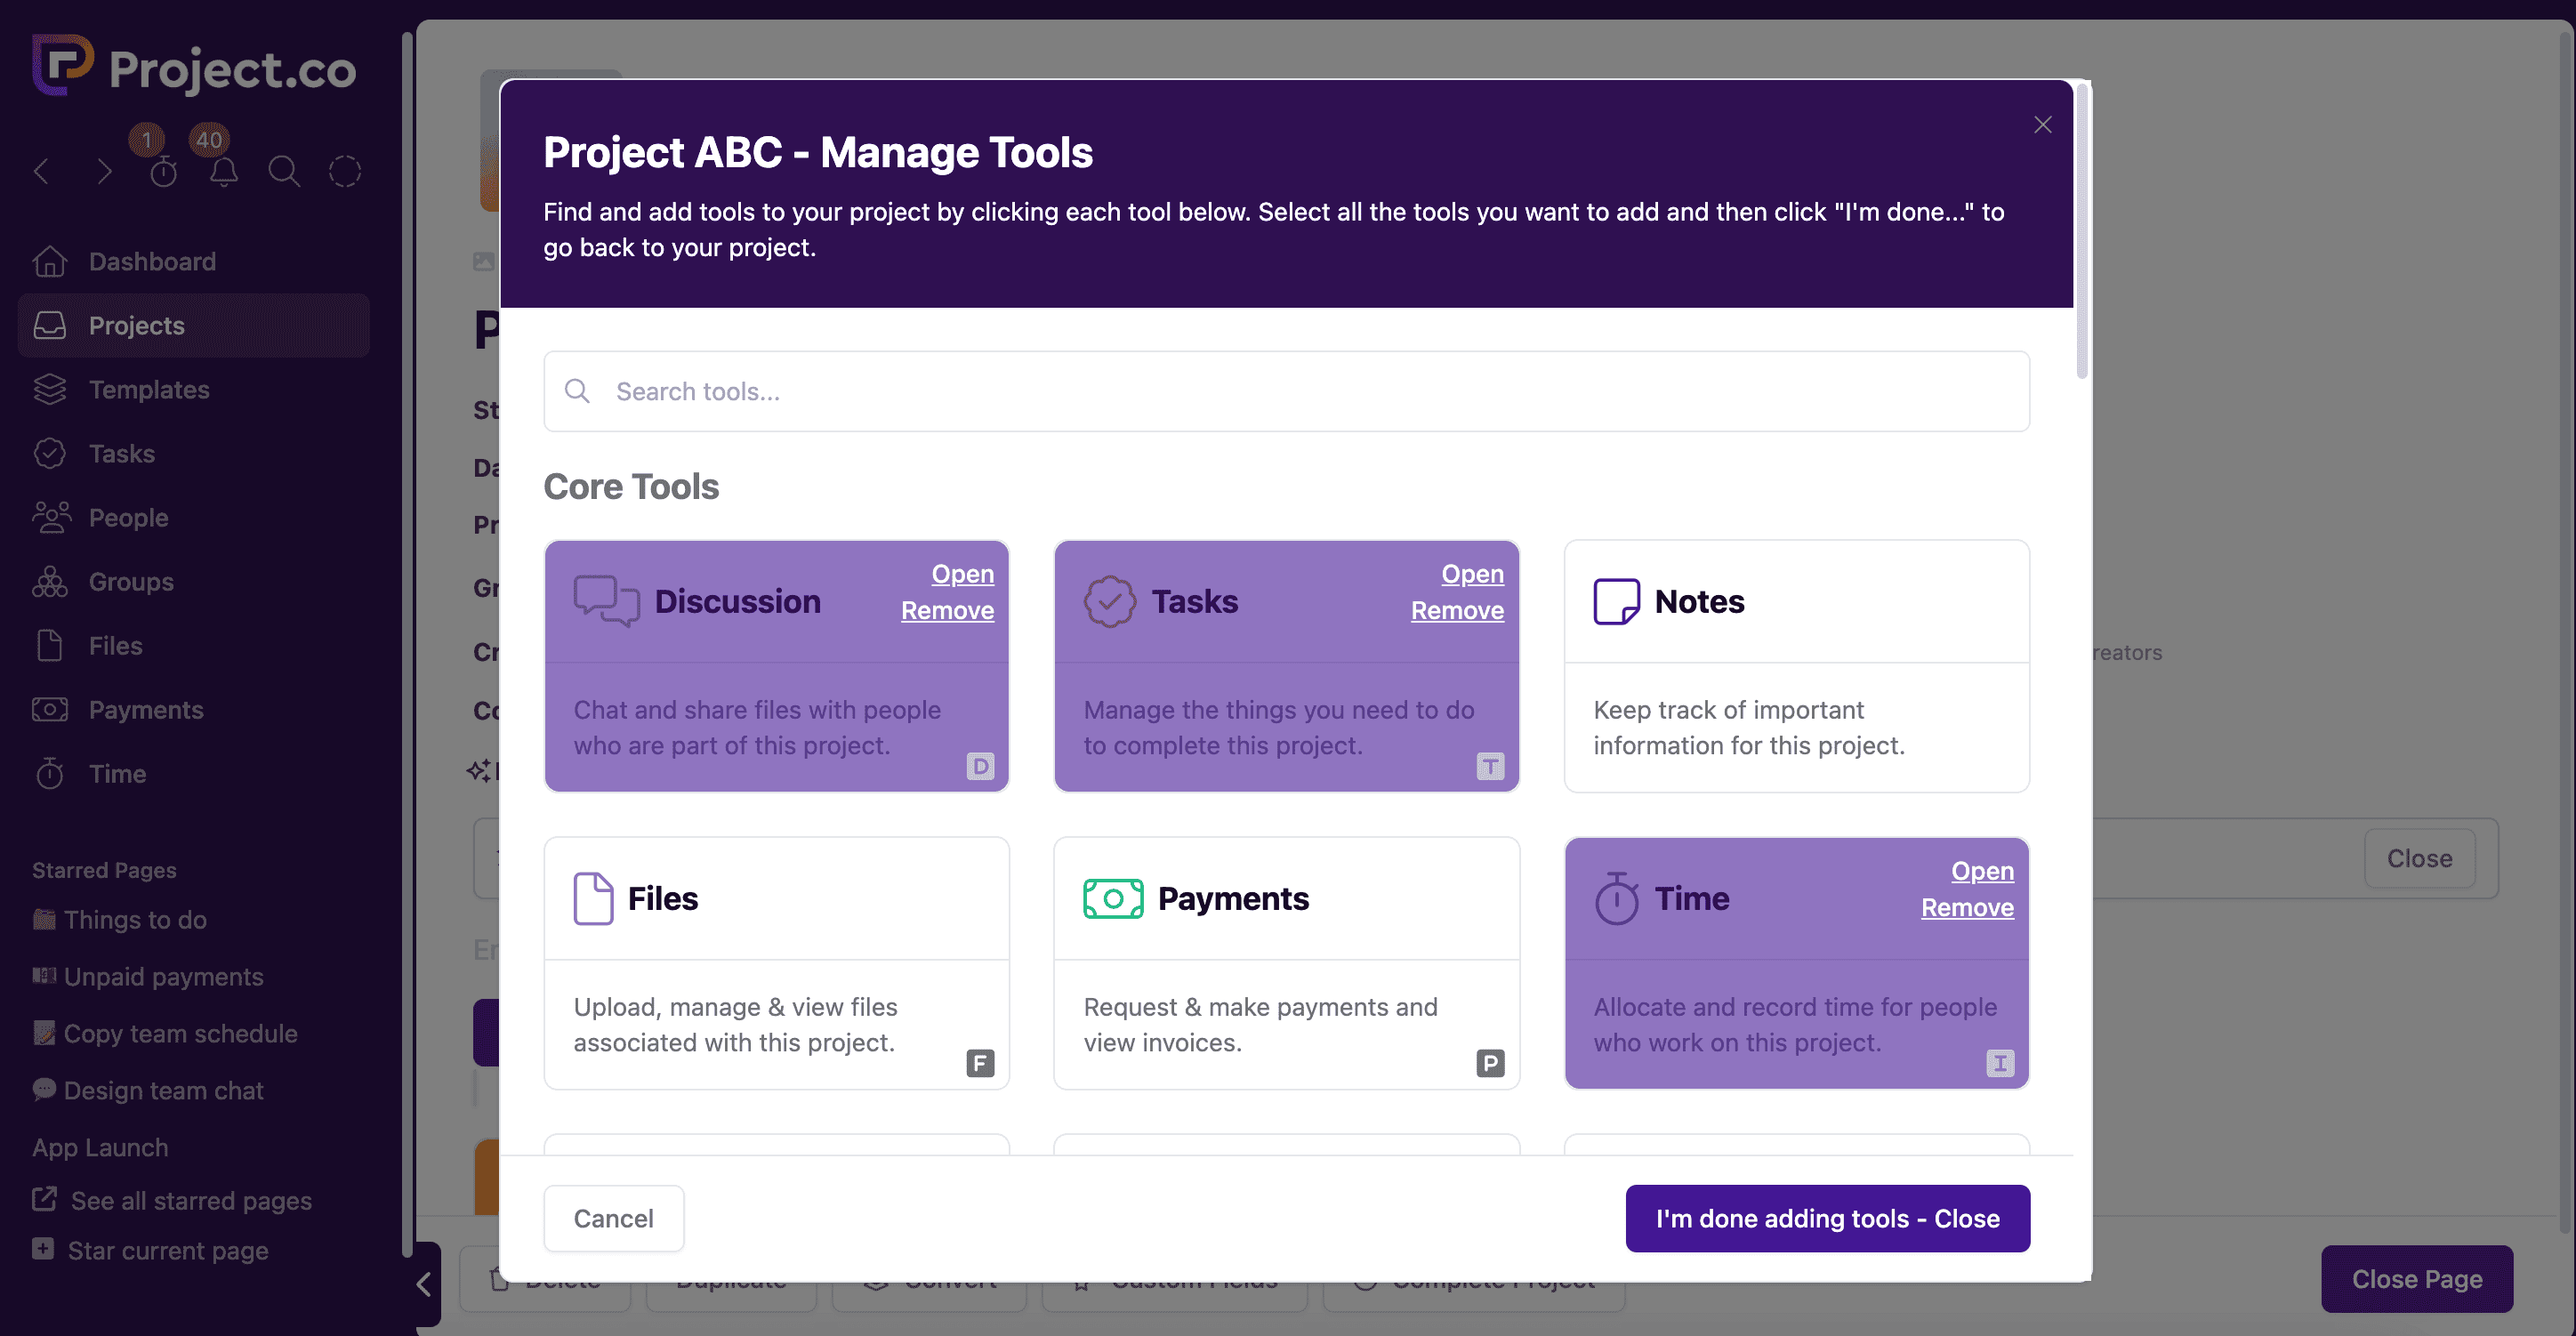This screenshot has height=1336, width=2576.
Task: Go to People in the sidebar
Action: click(128, 517)
